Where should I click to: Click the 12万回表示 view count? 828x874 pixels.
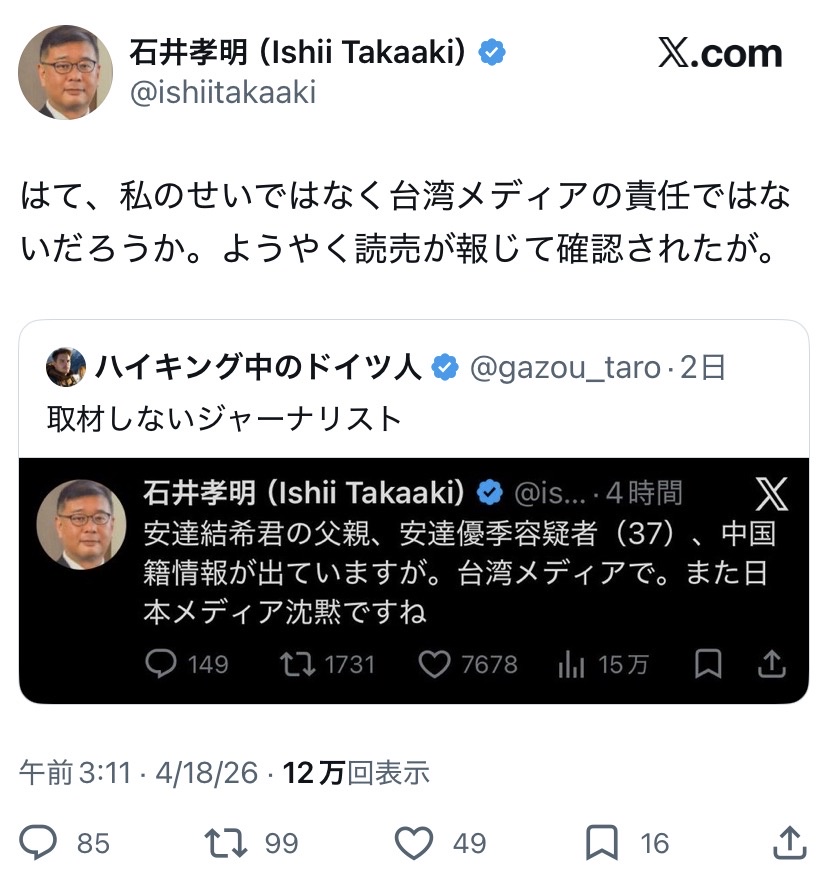(x=356, y=773)
